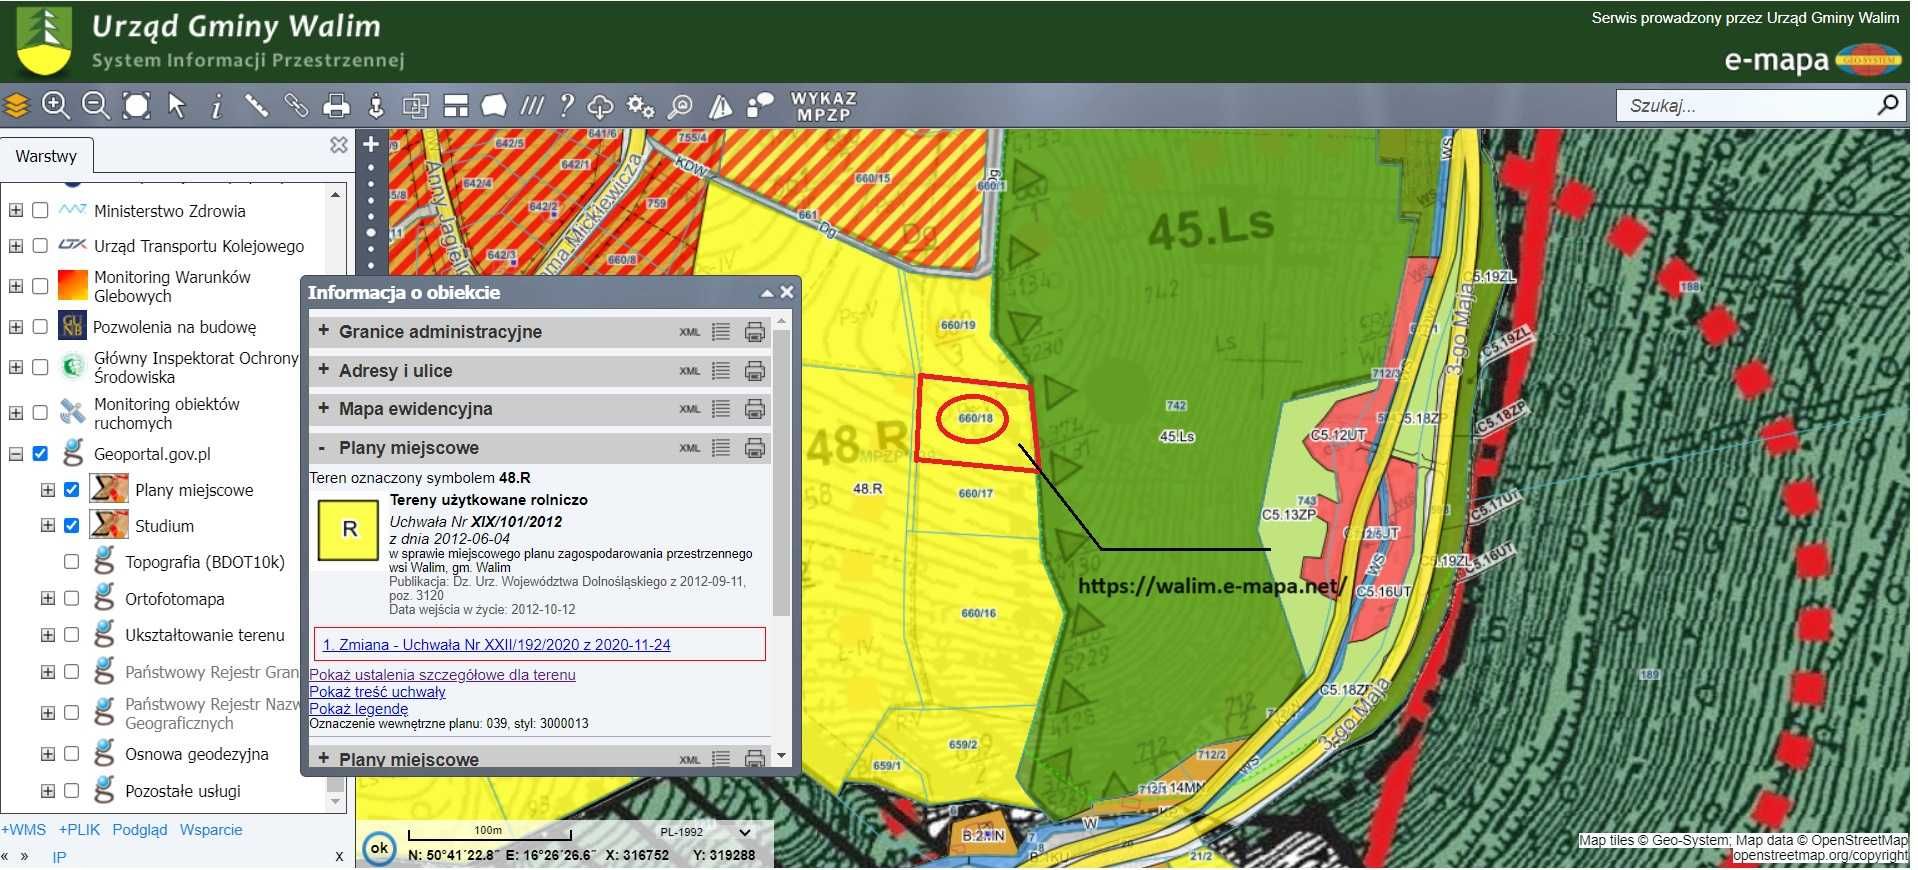Click the yellow R land-use swatch
The height and width of the screenshot is (870, 1918).
click(349, 529)
